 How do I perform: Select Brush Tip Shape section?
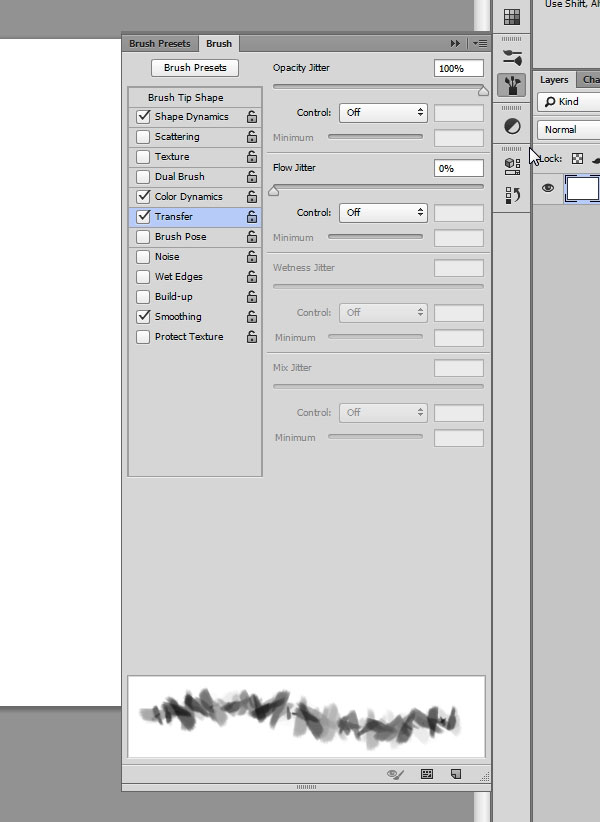click(x=186, y=98)
